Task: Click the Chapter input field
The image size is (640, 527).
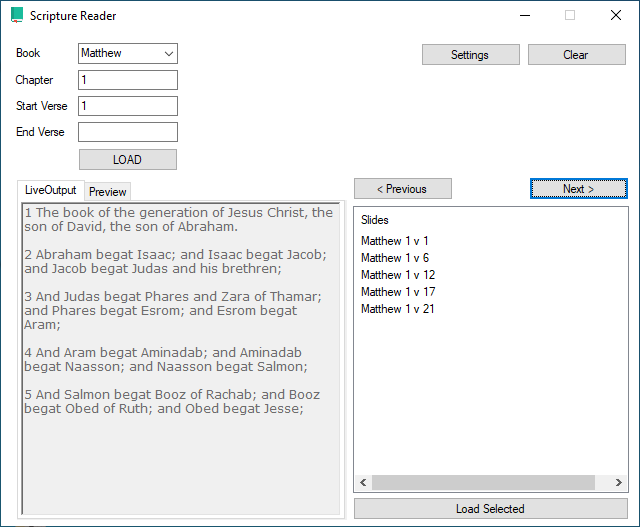Action: coord(127,80)
